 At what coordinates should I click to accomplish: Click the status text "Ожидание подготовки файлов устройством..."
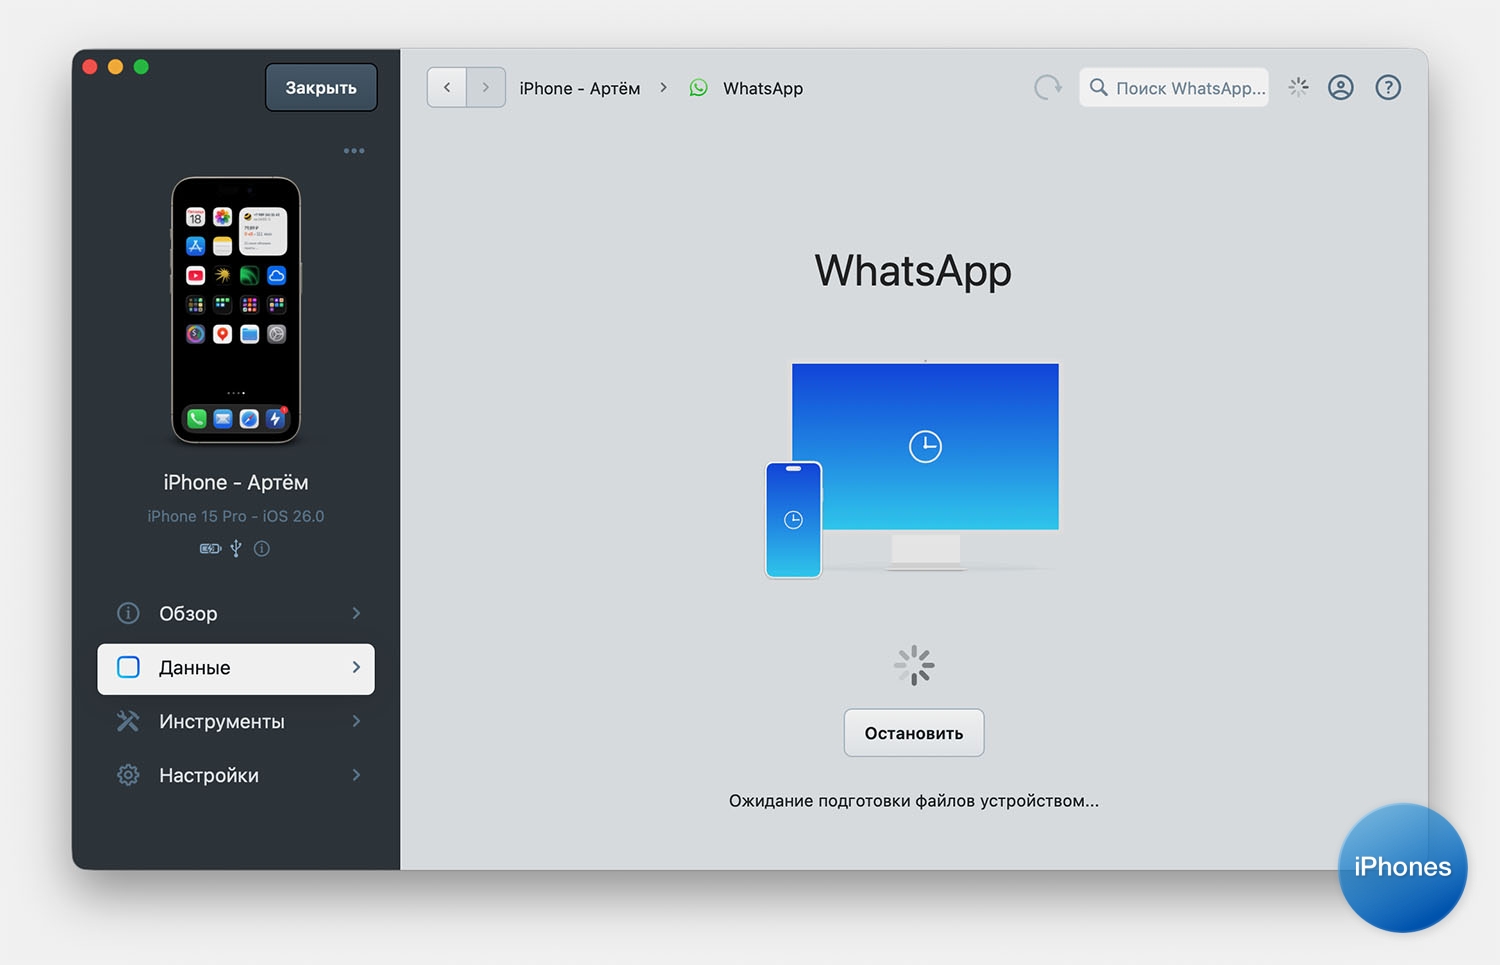(914, 801)
